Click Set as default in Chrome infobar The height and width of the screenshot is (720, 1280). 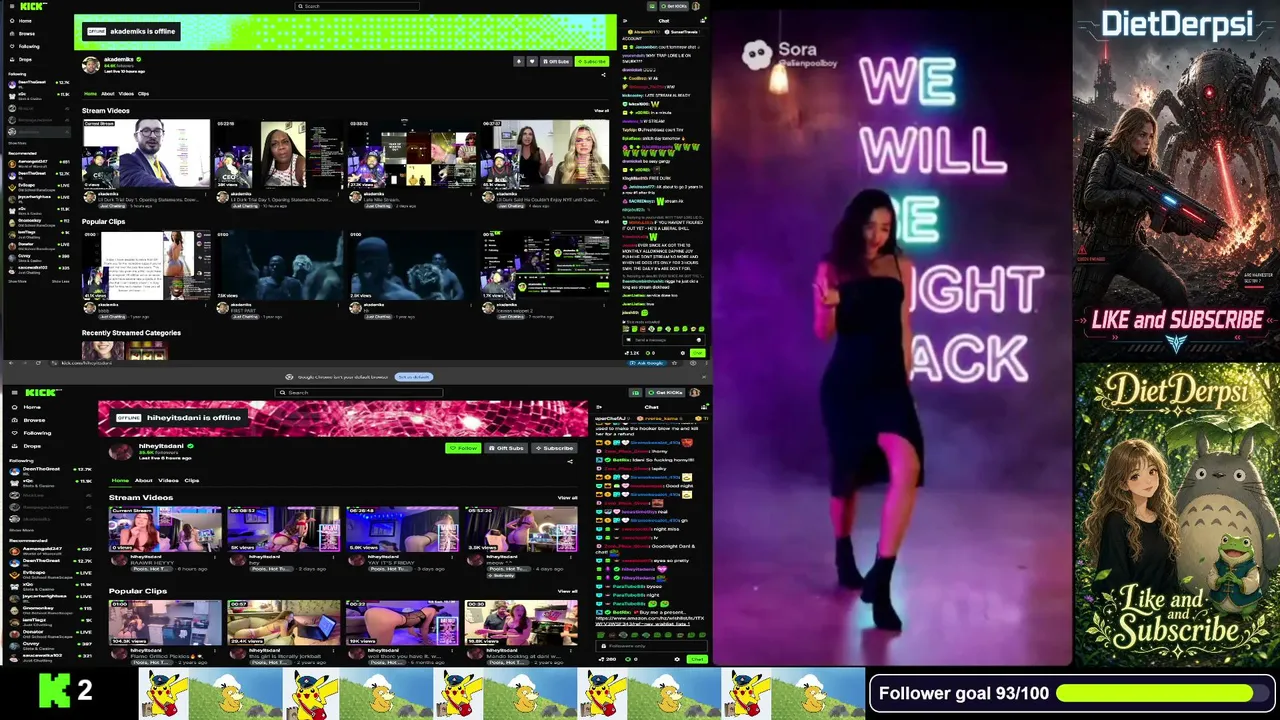(413, 377)
